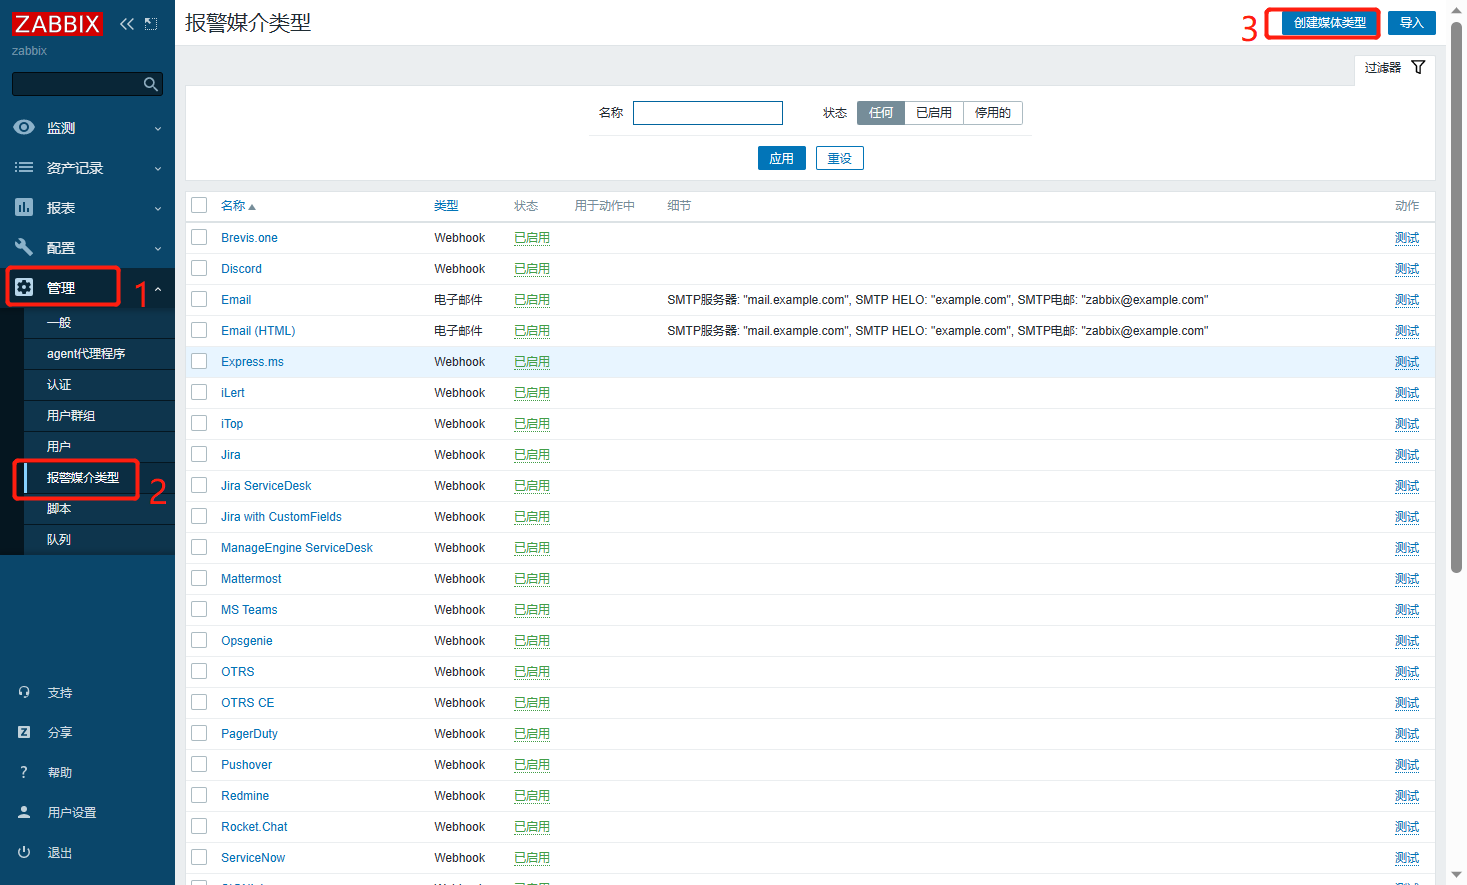Viewport: 1467px width, 885px height.
Task: Focus the 名称 filter input field
Action: coord(708,113)
